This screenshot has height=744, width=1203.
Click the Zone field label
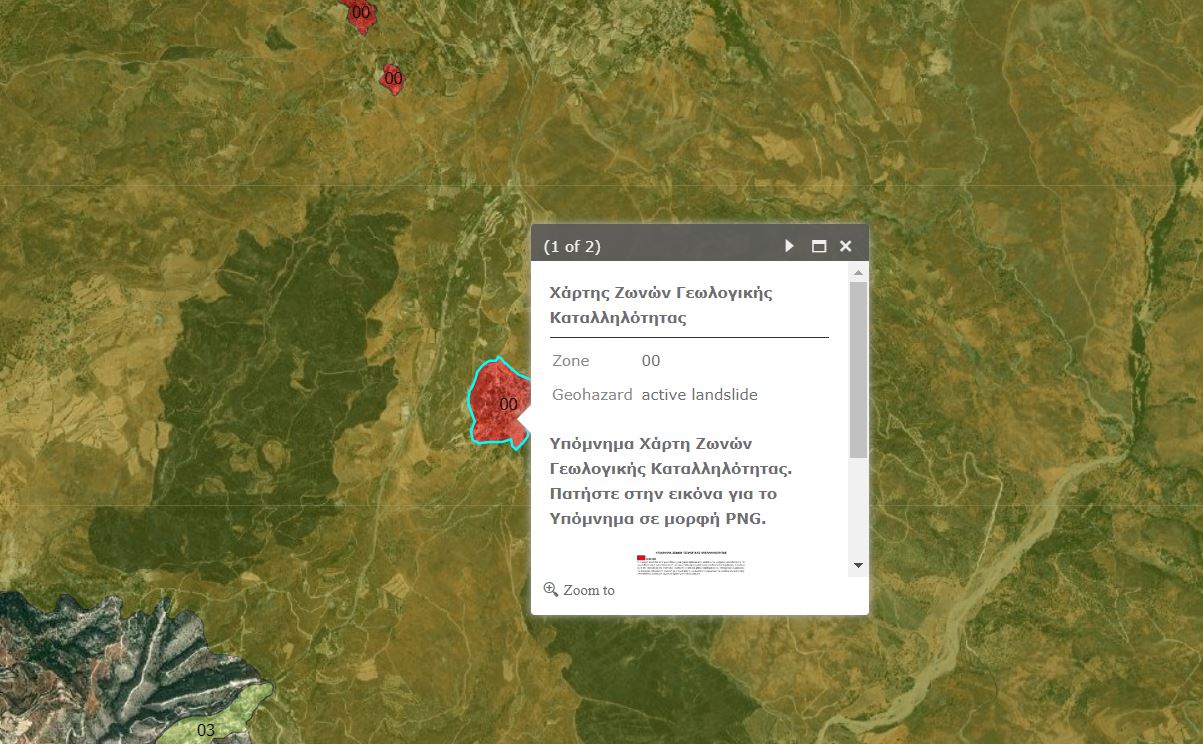click(571, 361)
